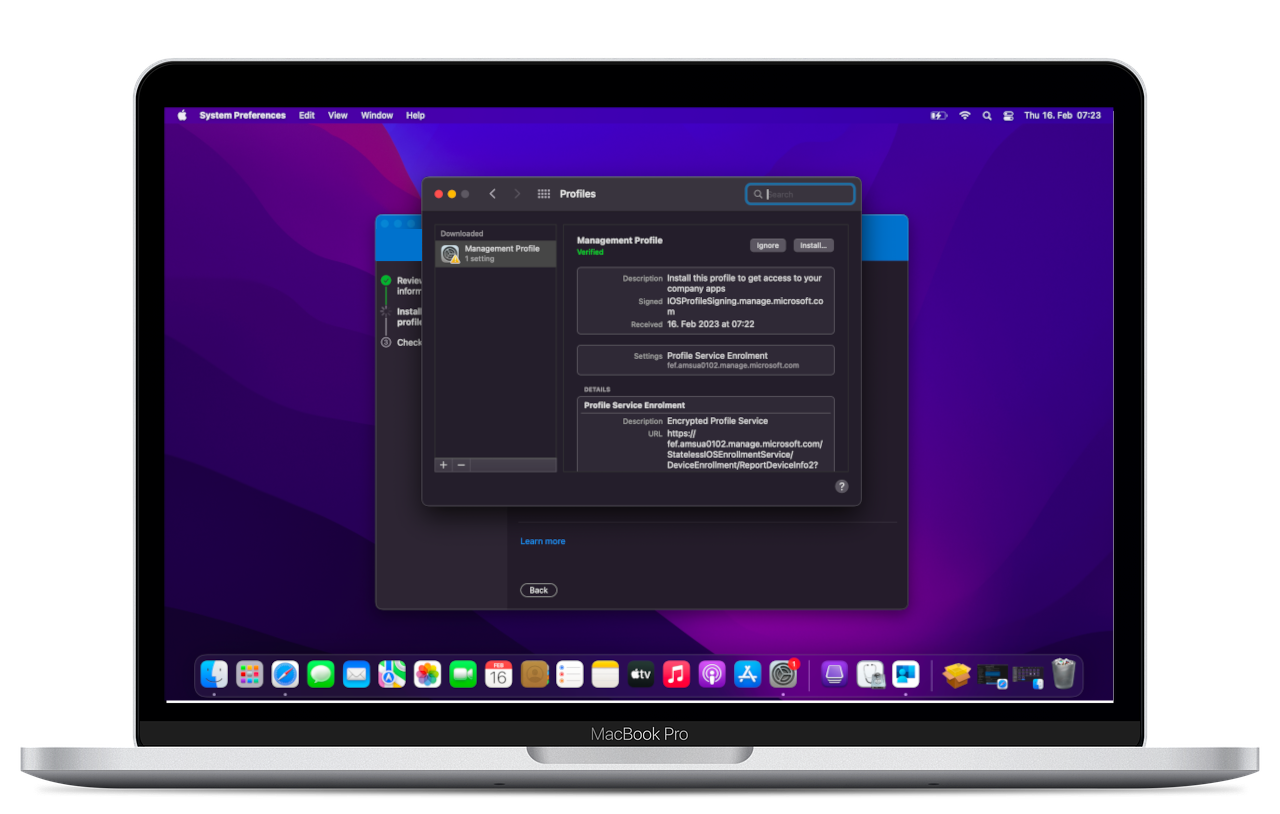Open the Apple menu
Screen dimensions: 1280x814
(x=182, y=116)
